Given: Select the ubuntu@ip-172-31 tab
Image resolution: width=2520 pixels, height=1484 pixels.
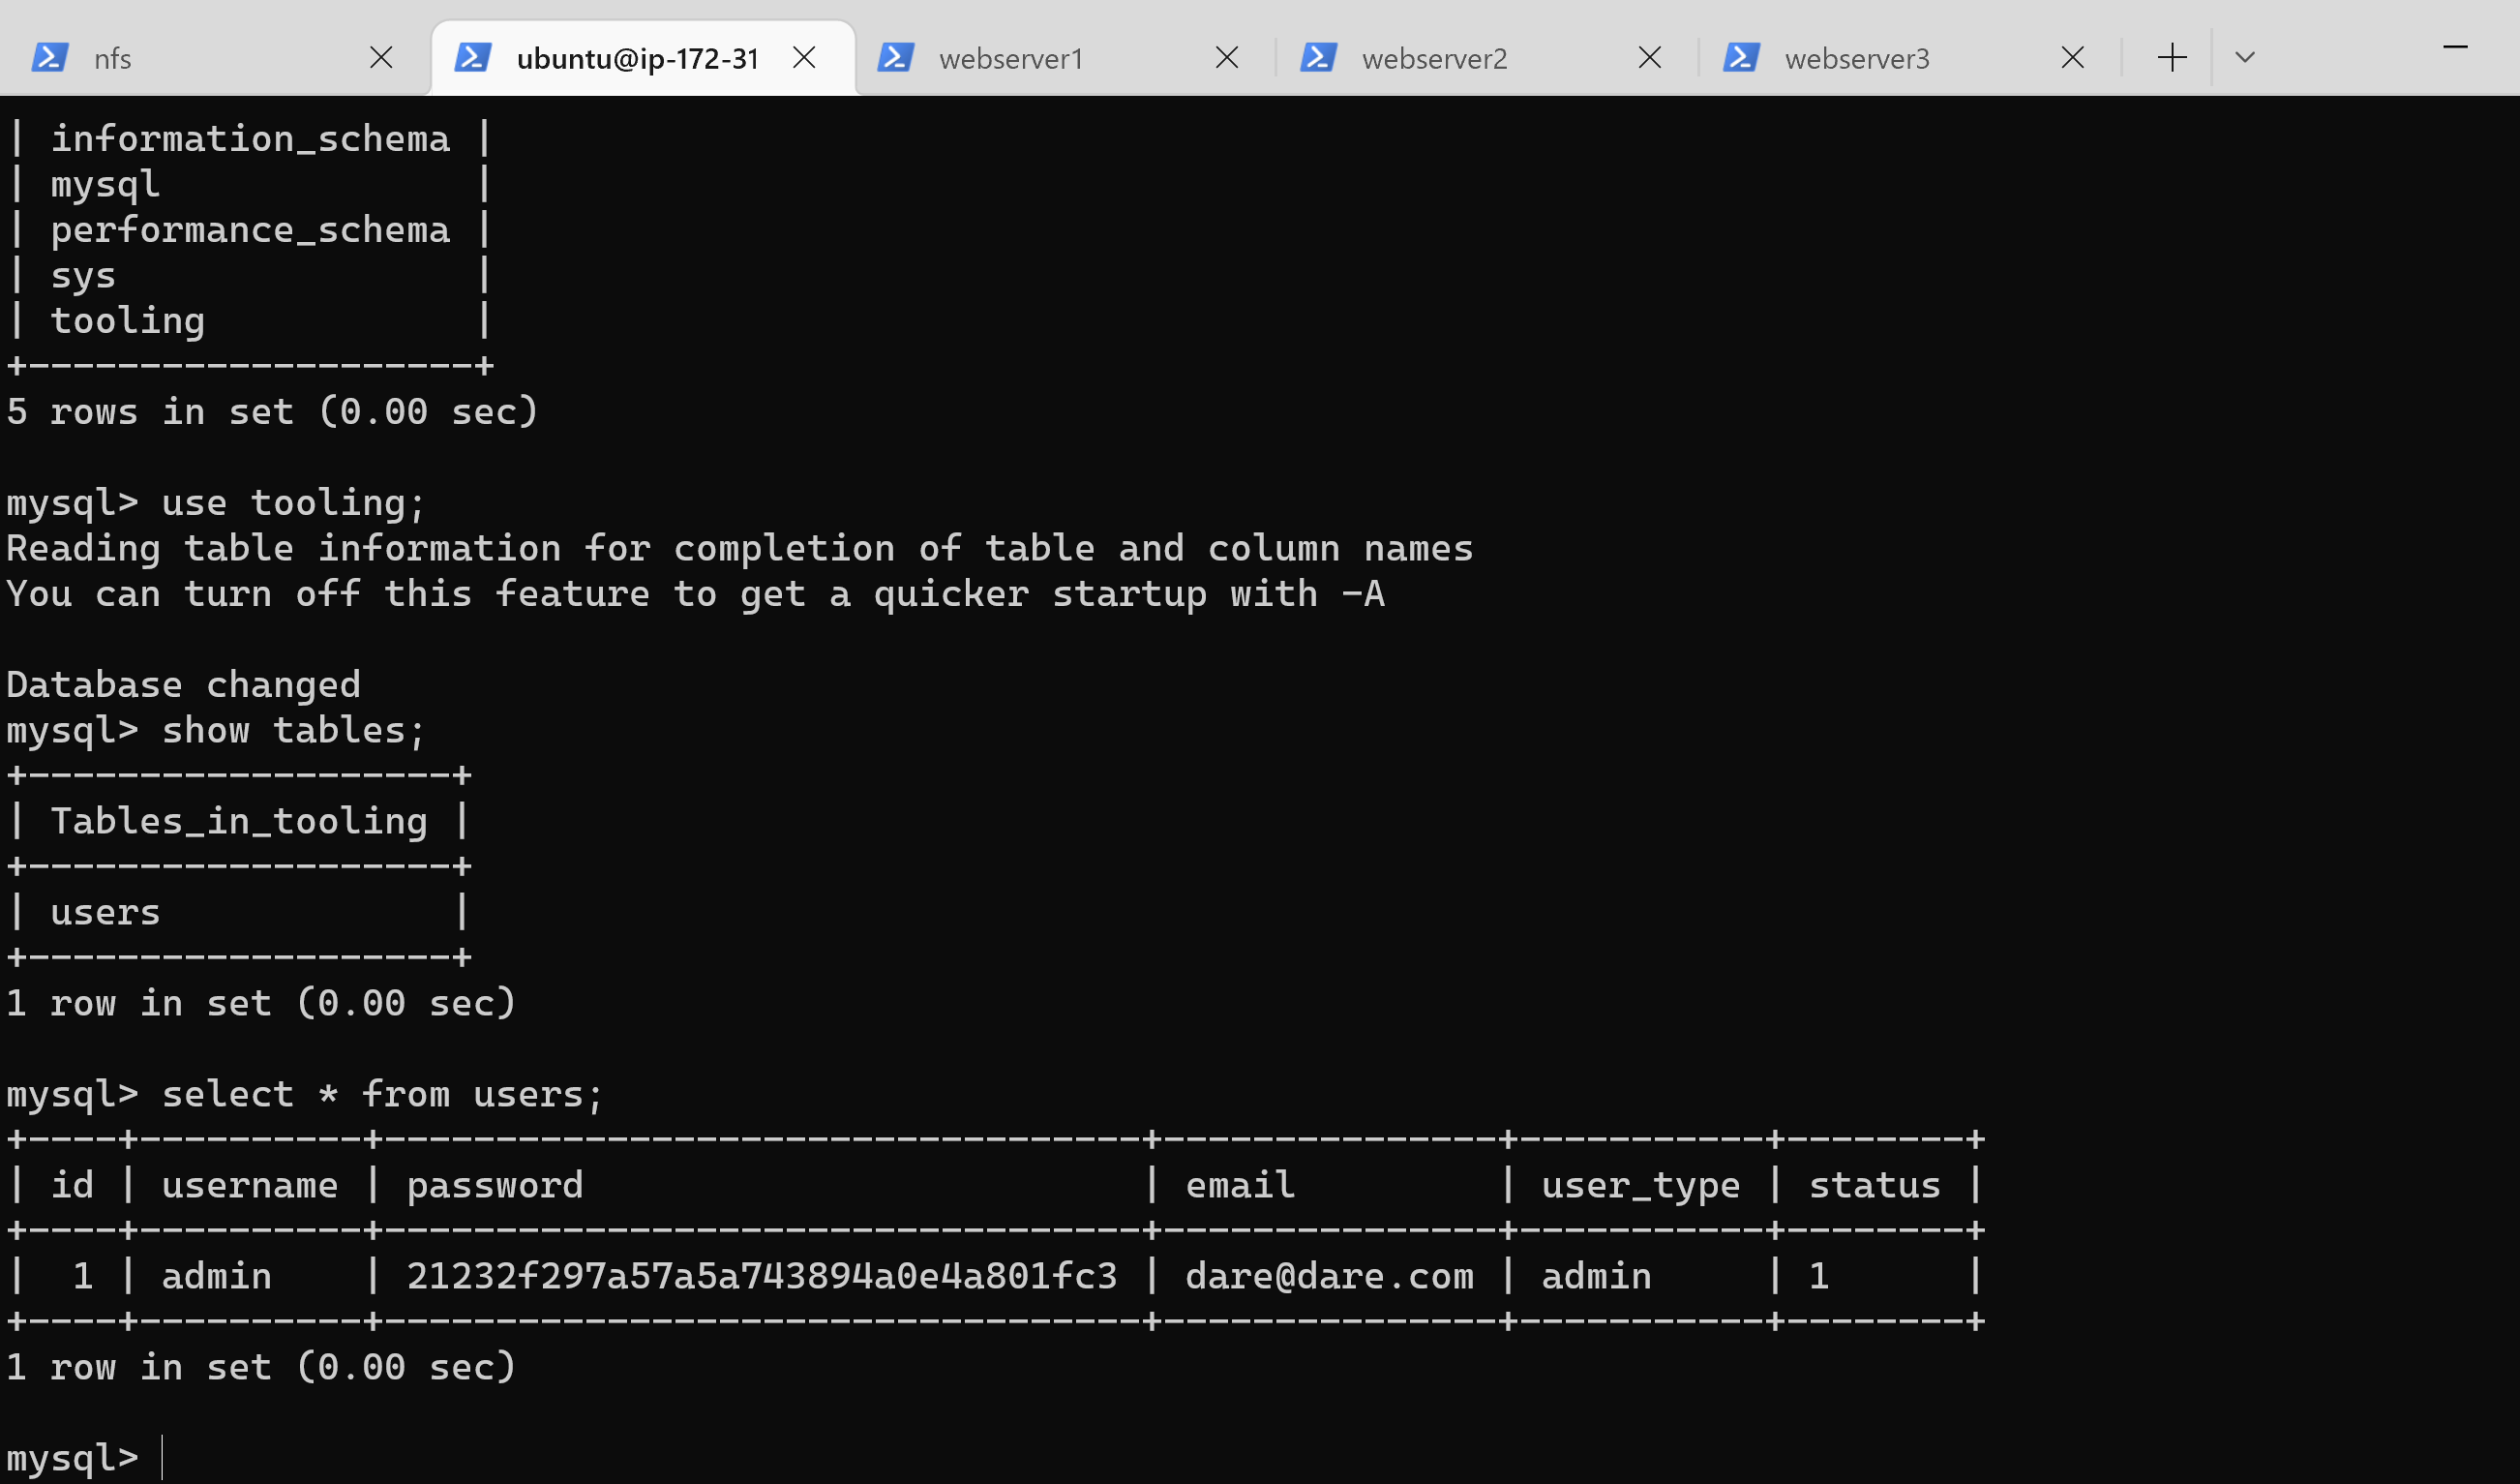Looking at the screenshot, I should 637,59.
